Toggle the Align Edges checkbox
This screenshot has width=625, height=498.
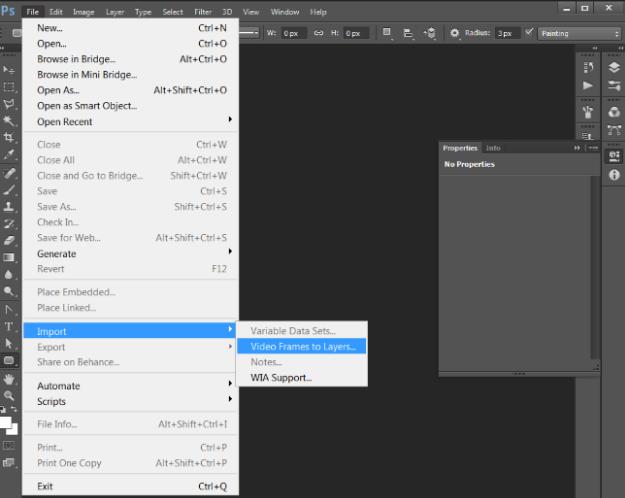[529, 33]
